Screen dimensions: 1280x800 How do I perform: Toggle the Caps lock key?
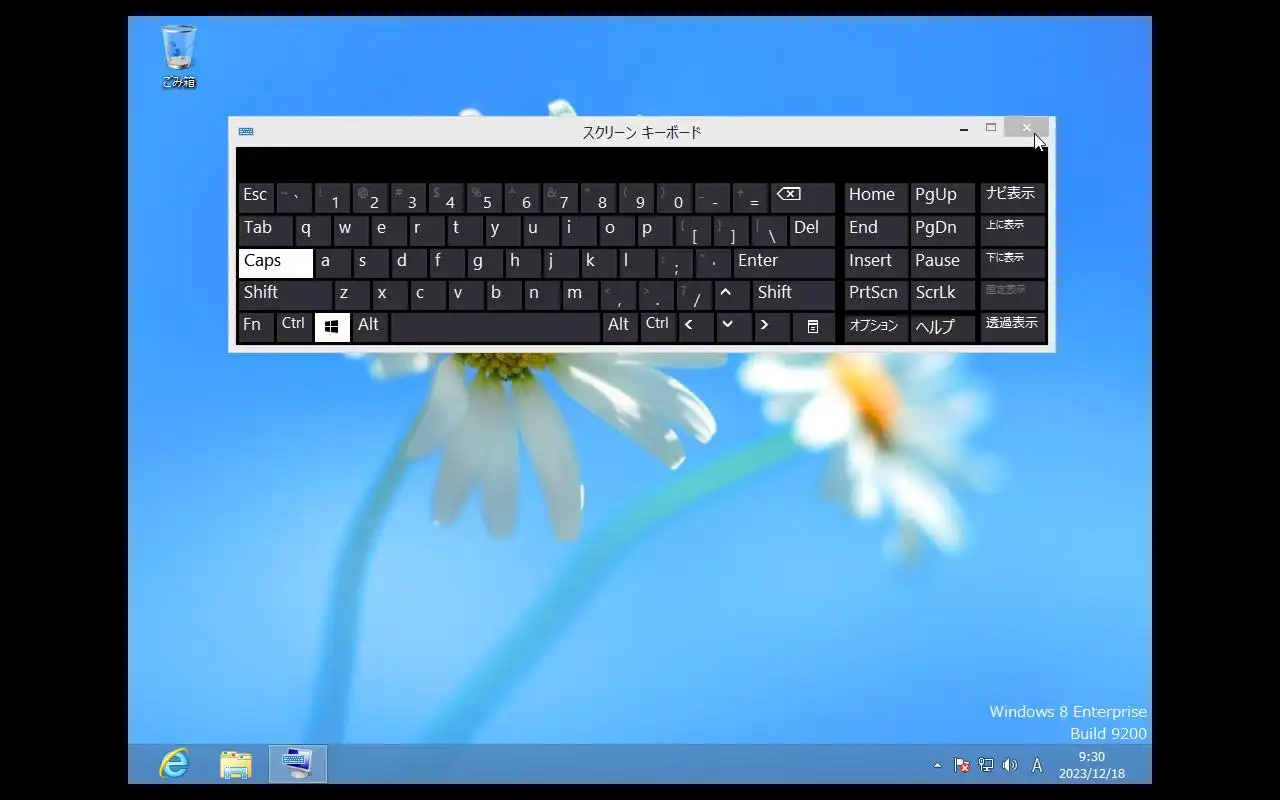[x=276, y=262]
